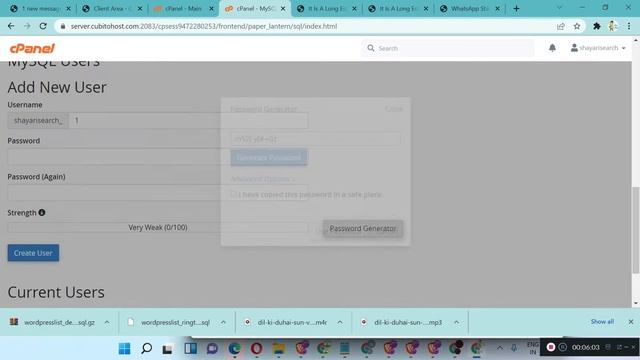
Task: Focus the Password (Again) input field
Action: [158, 193]
